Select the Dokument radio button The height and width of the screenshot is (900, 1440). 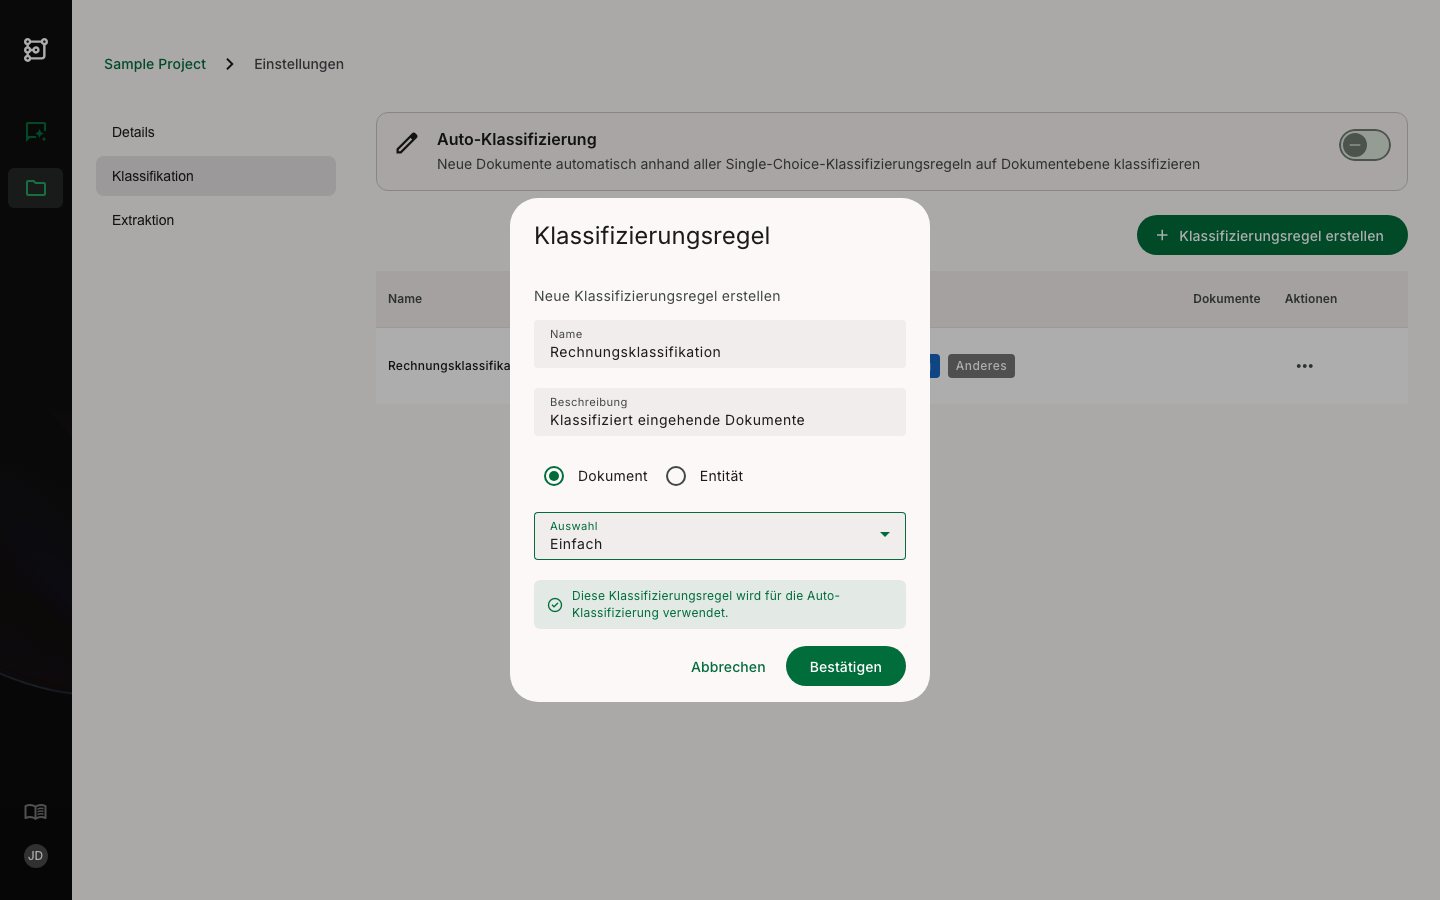(x=554, y=476)
